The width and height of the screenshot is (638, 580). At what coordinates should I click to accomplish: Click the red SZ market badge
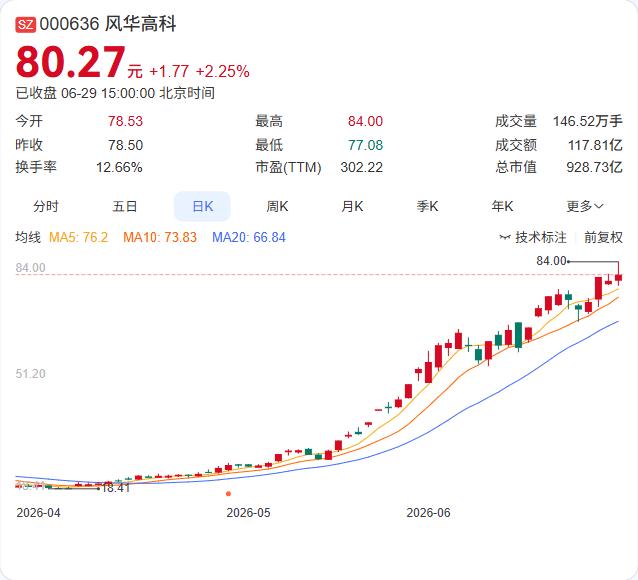[26, 24]
